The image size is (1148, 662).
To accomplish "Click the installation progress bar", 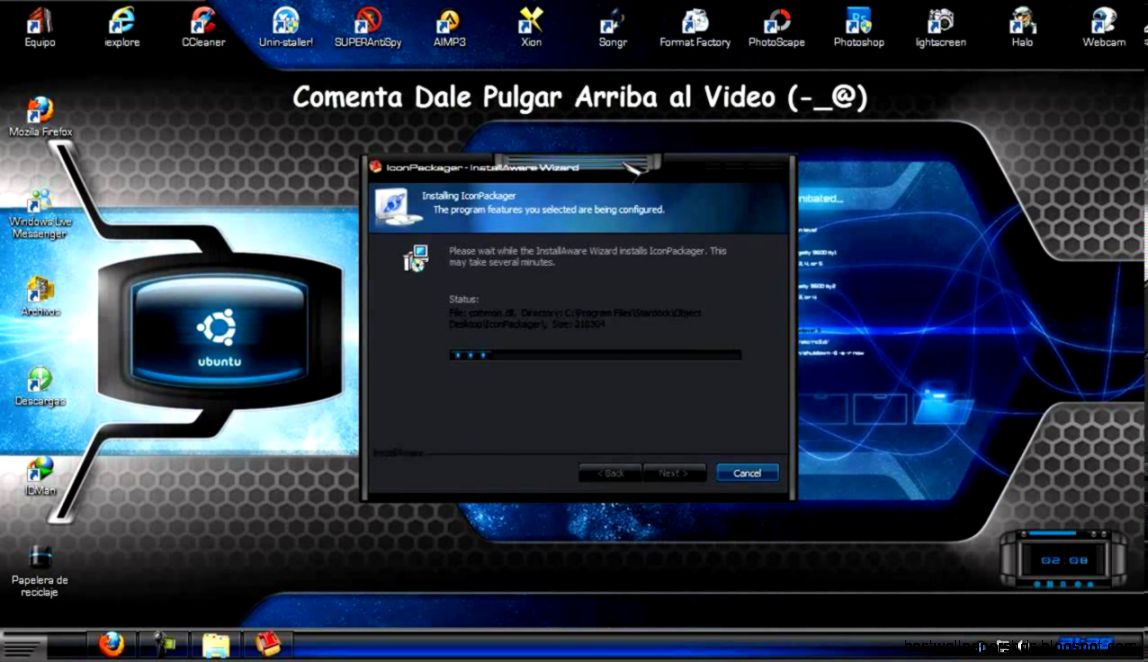I will point(597,354).
